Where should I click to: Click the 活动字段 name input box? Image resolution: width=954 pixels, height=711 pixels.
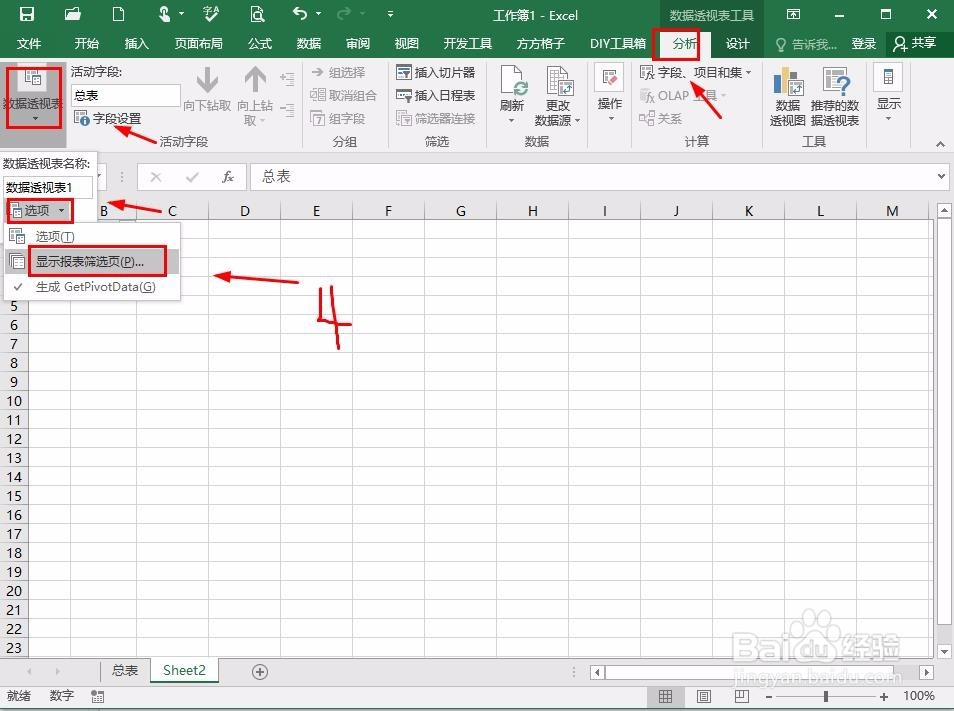click(125, 95)
